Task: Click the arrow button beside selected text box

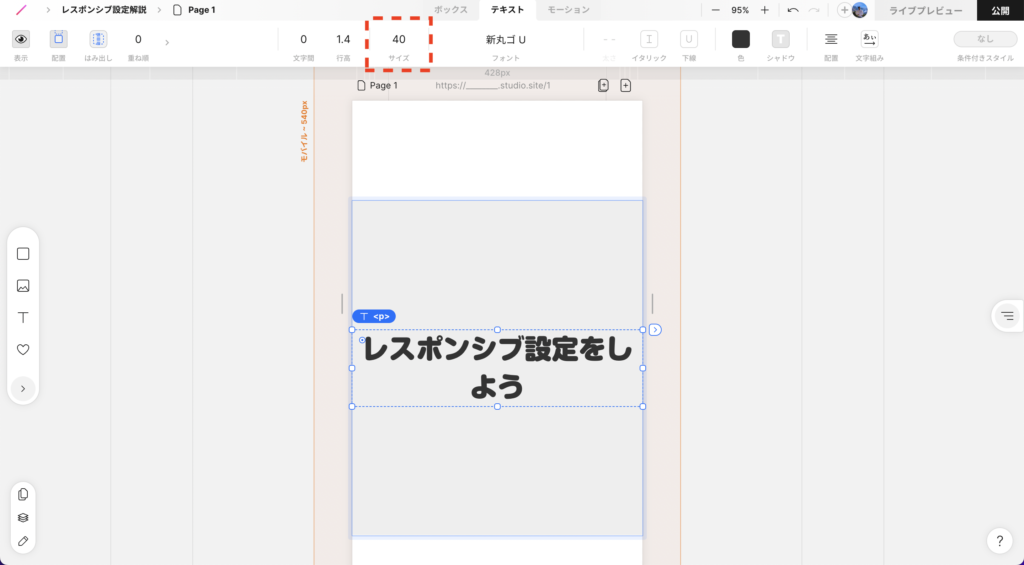Action: tap(655, 330)
